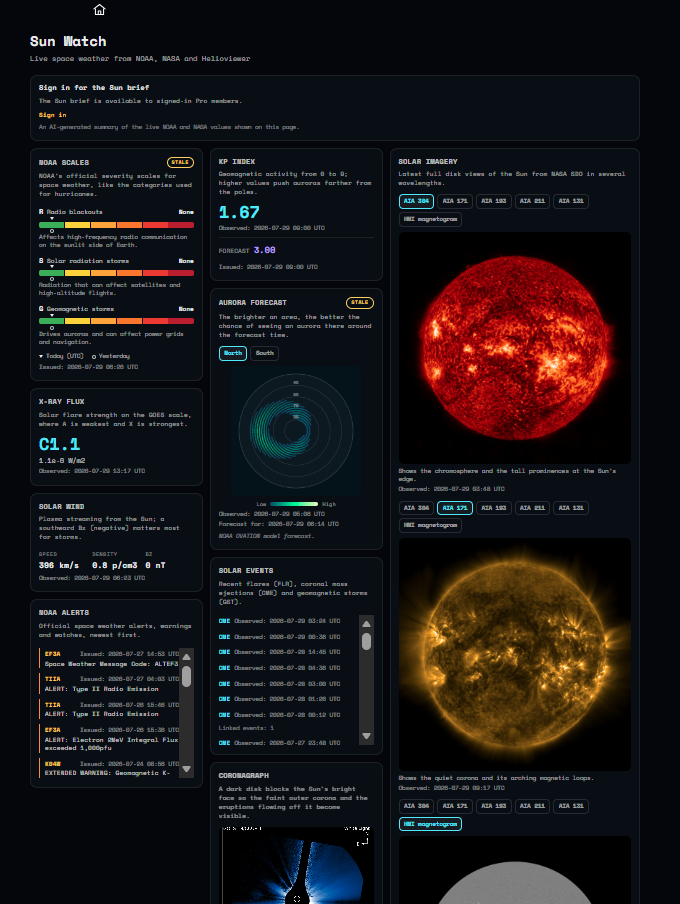This screenshot has width=680, height=904.
Task: Click the Radio blackouts severity scale bar
Action: (117, 225)
